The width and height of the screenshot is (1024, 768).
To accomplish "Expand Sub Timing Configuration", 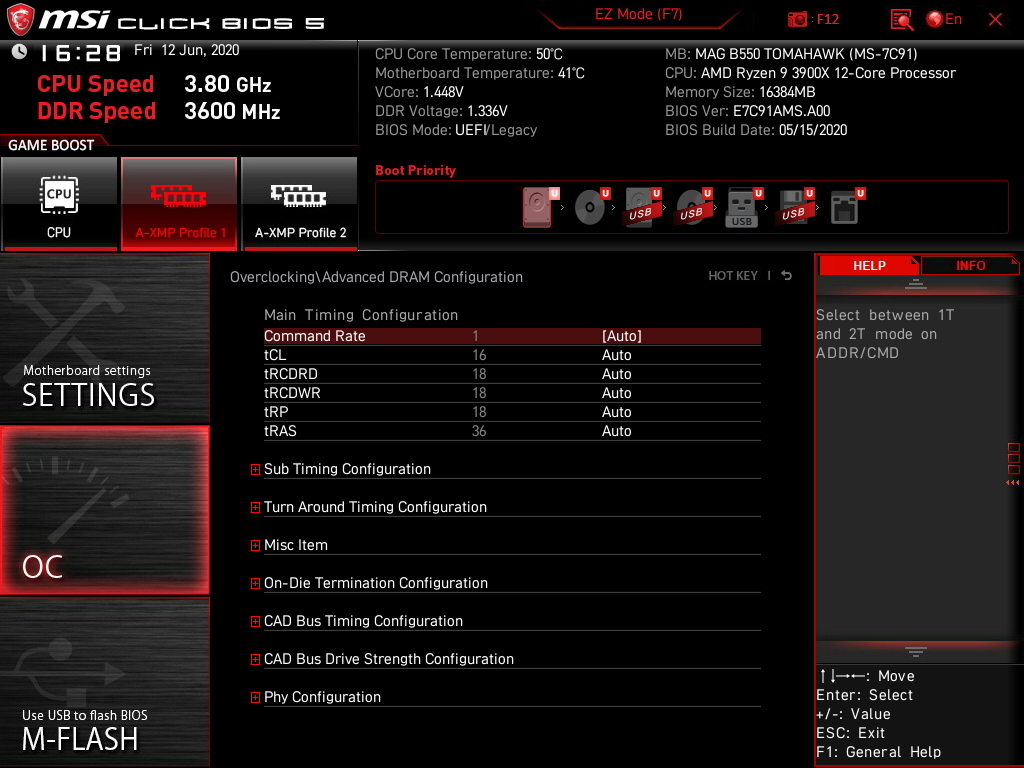I will pos(347,469).
